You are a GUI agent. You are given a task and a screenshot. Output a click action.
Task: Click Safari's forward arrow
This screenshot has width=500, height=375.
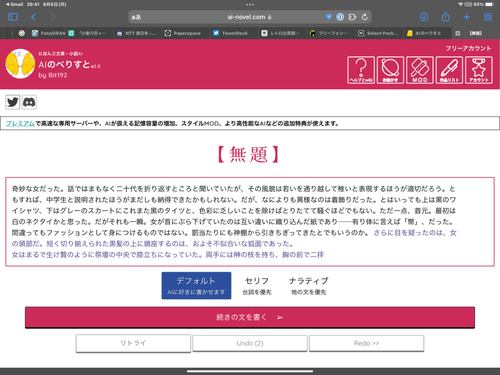click(x=53, y=17)
